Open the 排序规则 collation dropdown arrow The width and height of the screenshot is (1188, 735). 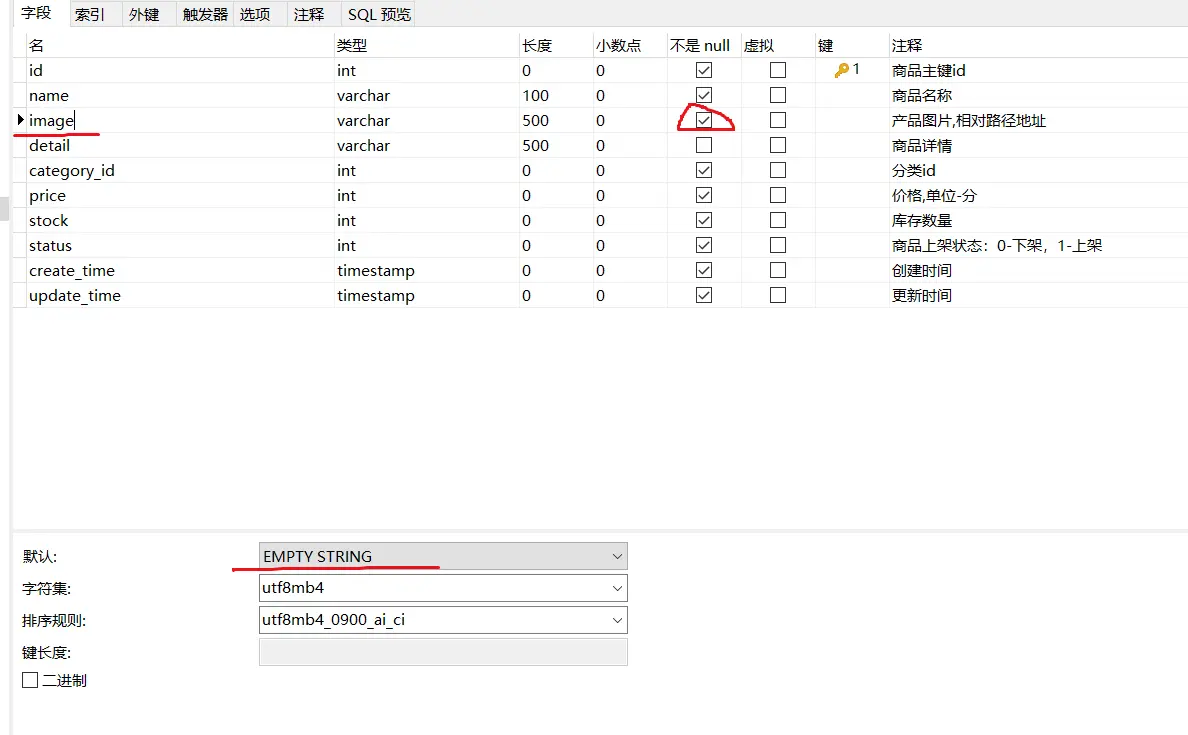point(617,620)
